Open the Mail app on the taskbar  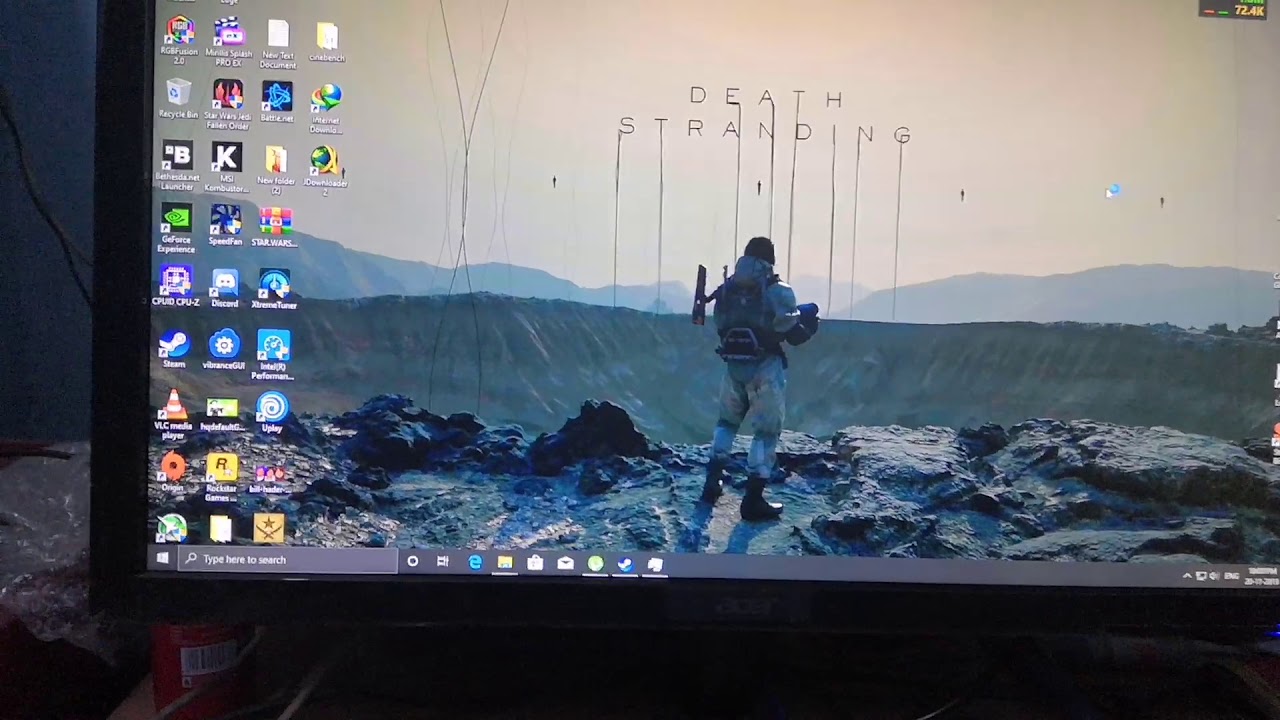565,564
